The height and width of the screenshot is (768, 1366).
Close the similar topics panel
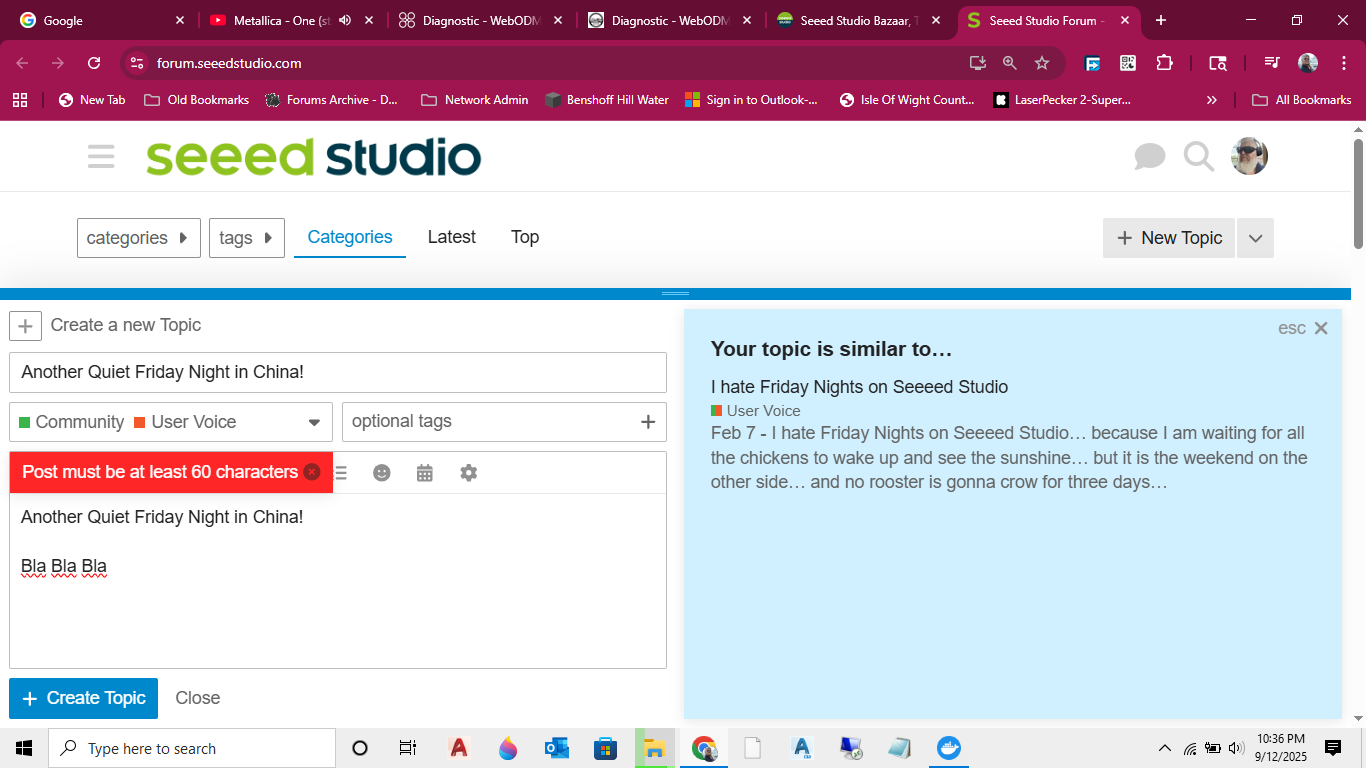point(1321,328)
